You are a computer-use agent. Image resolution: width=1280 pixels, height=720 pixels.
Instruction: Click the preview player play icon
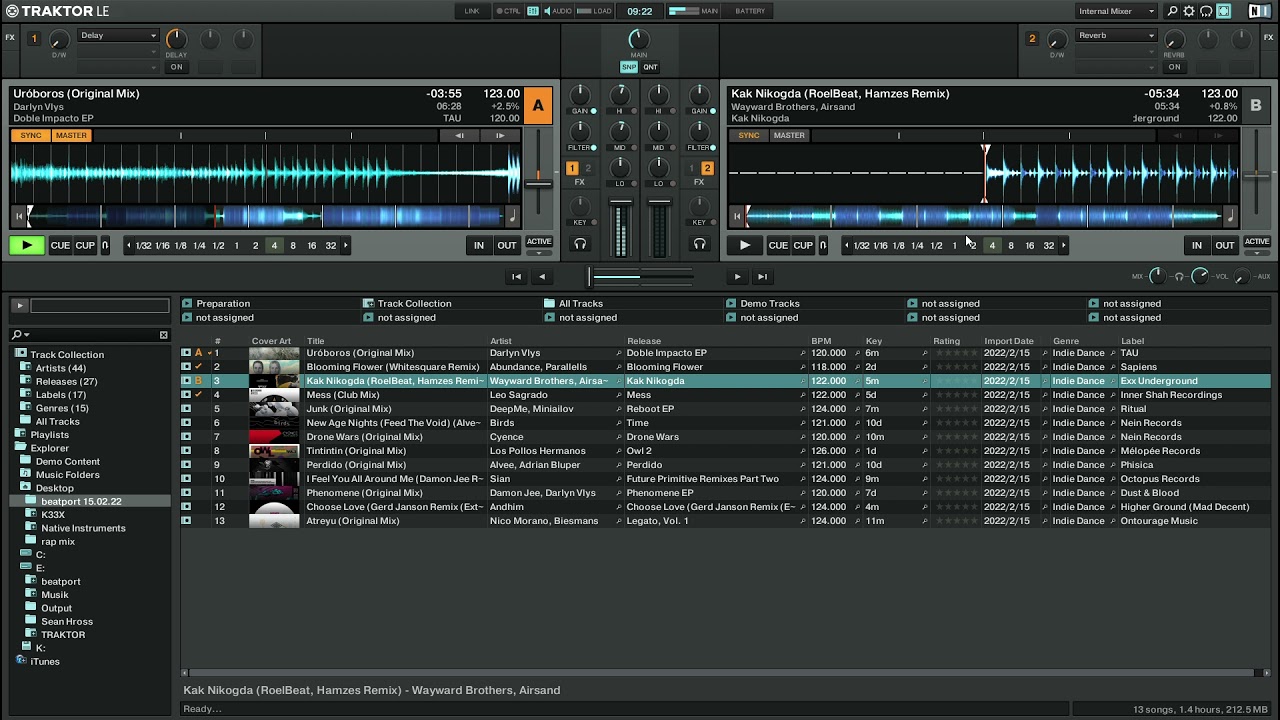19,305
